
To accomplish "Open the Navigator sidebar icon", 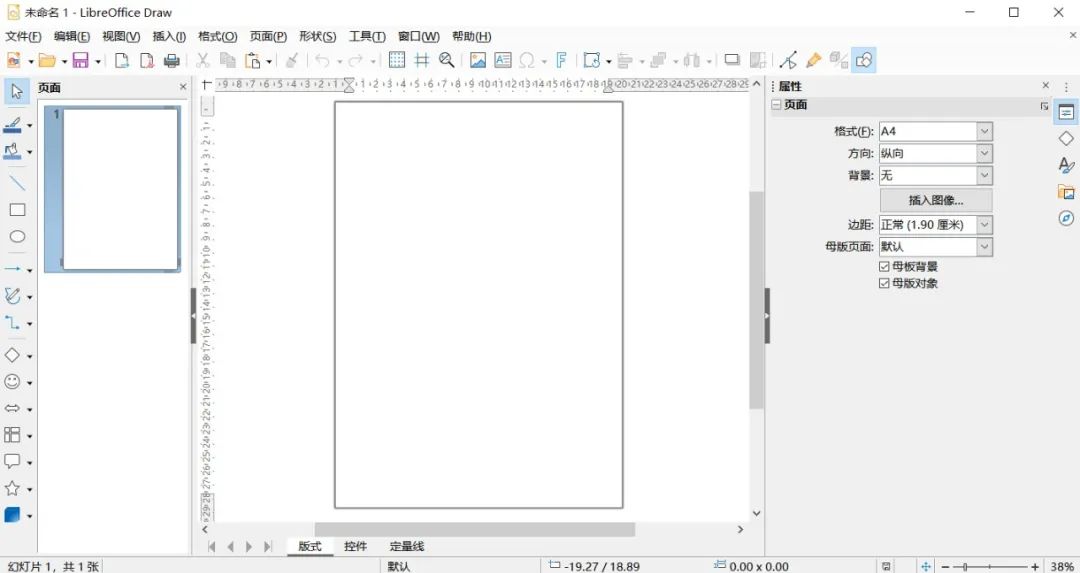I will click(x=1066, y=218).
